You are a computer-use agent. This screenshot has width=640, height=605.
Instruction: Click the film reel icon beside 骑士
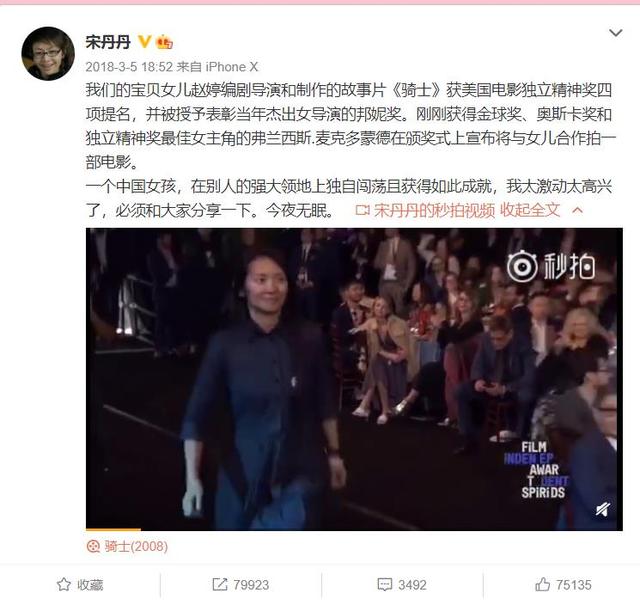coord(93,546)
